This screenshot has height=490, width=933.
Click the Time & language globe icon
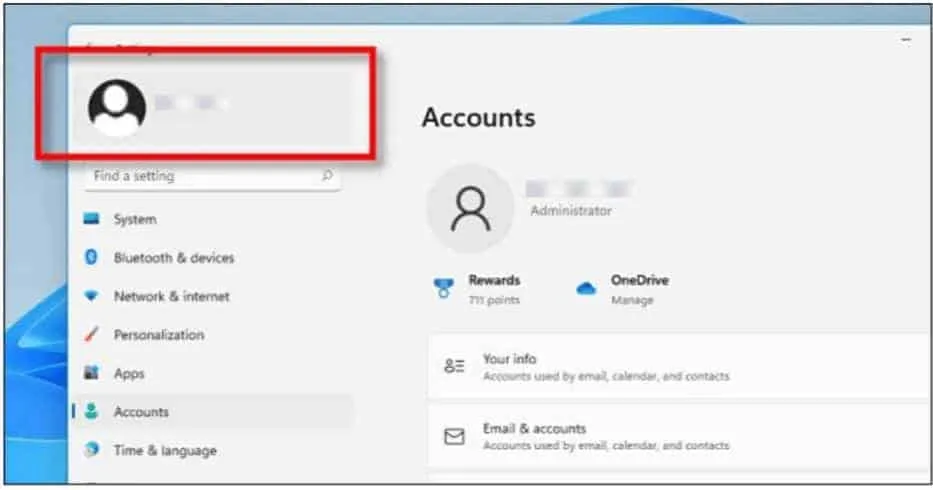tap(92, 451)
